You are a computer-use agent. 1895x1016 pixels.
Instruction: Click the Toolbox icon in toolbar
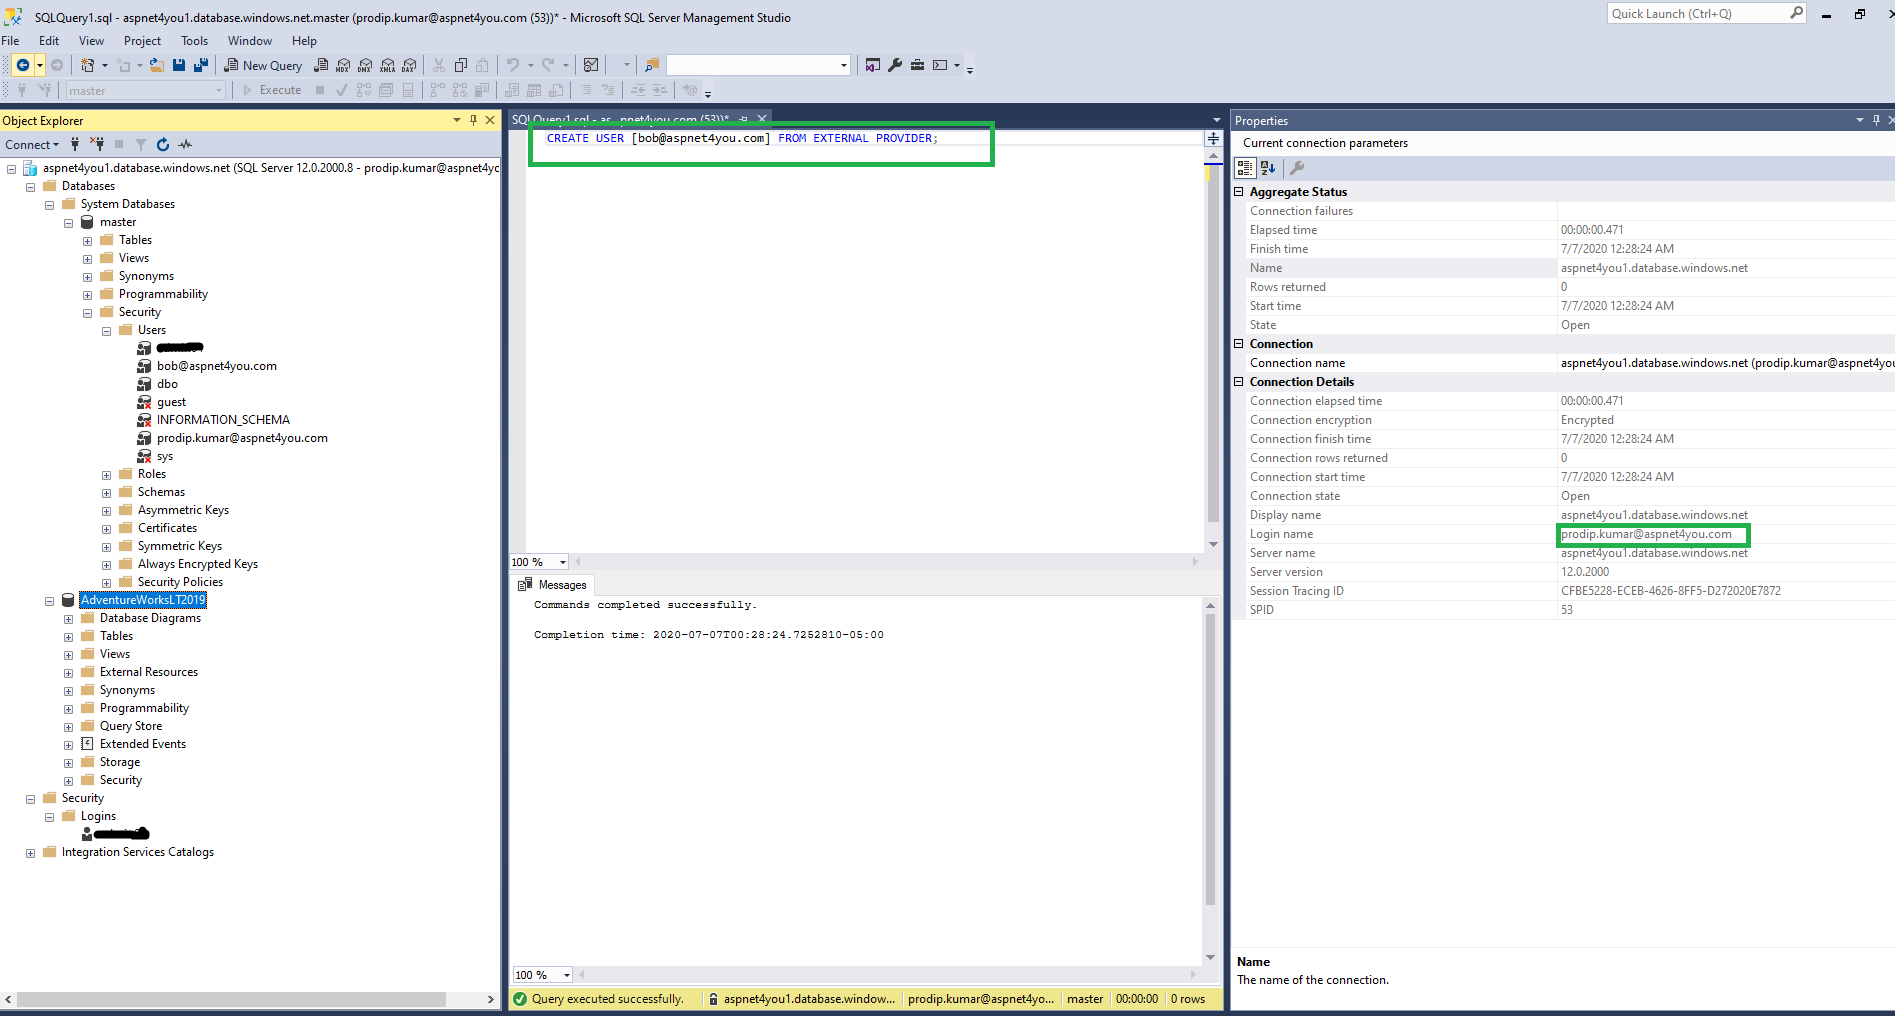coord(917,65)
